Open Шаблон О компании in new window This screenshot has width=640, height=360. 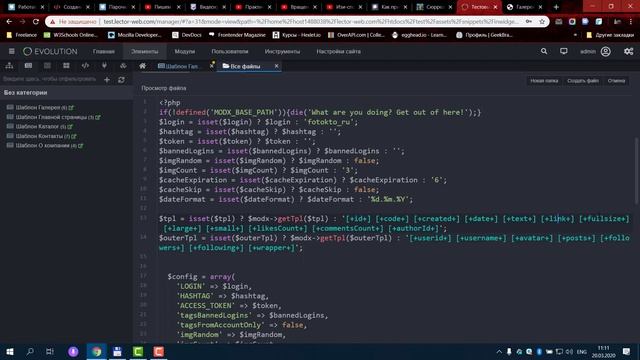80,146
